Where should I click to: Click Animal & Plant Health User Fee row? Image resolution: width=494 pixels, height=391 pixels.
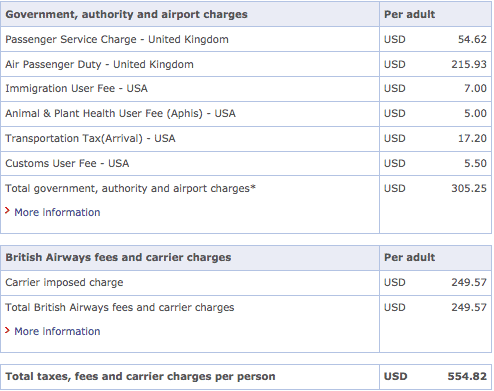point(246,114)
